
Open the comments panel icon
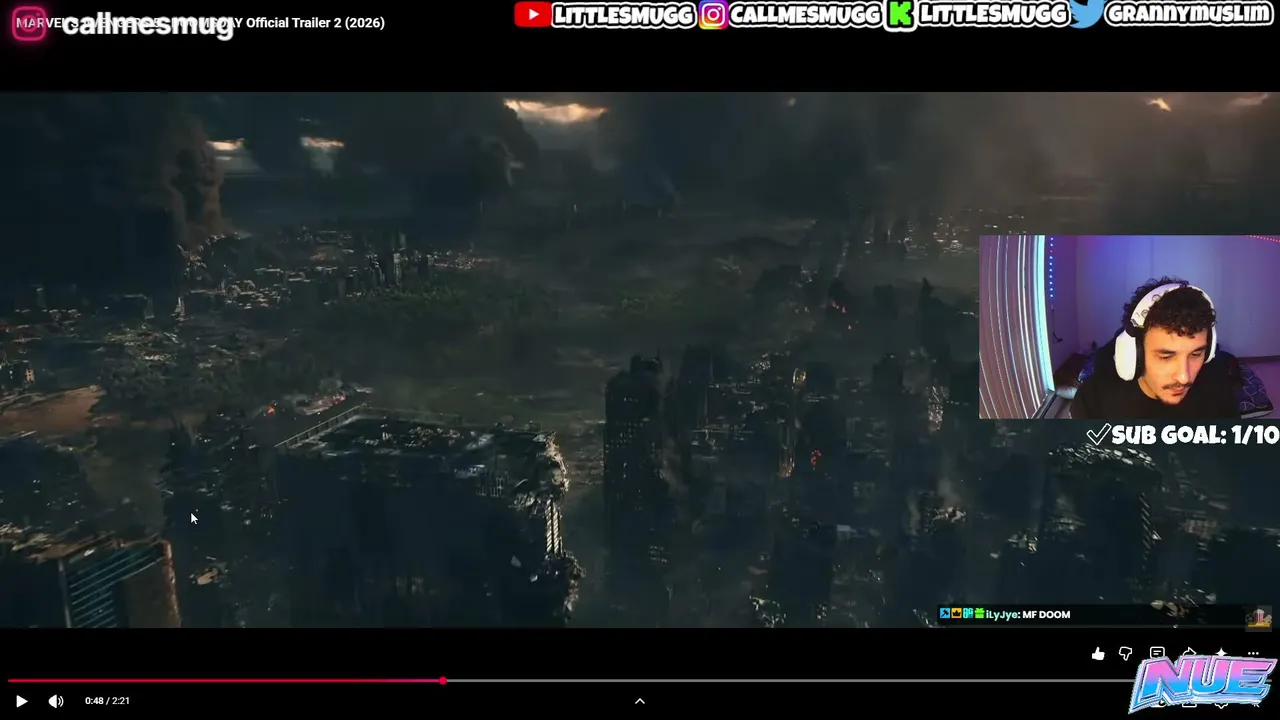1157,654
